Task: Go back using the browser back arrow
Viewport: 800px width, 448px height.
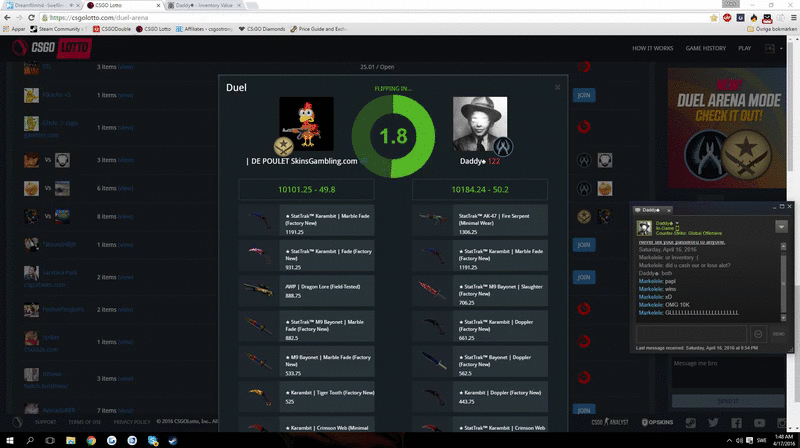Action: [x=7, y=17]
